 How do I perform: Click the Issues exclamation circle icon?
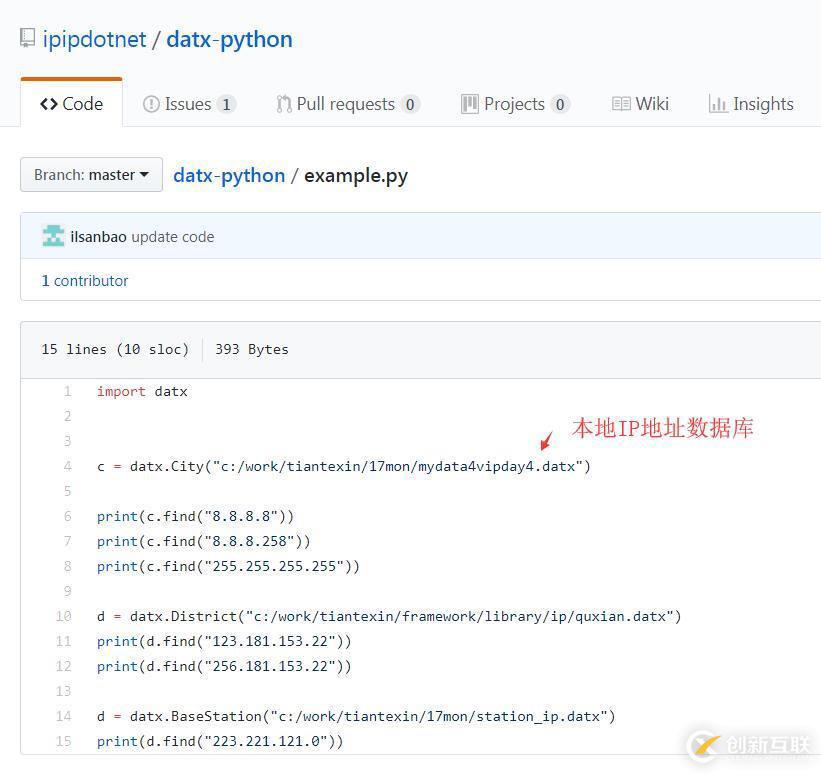[x=151, y=104]
